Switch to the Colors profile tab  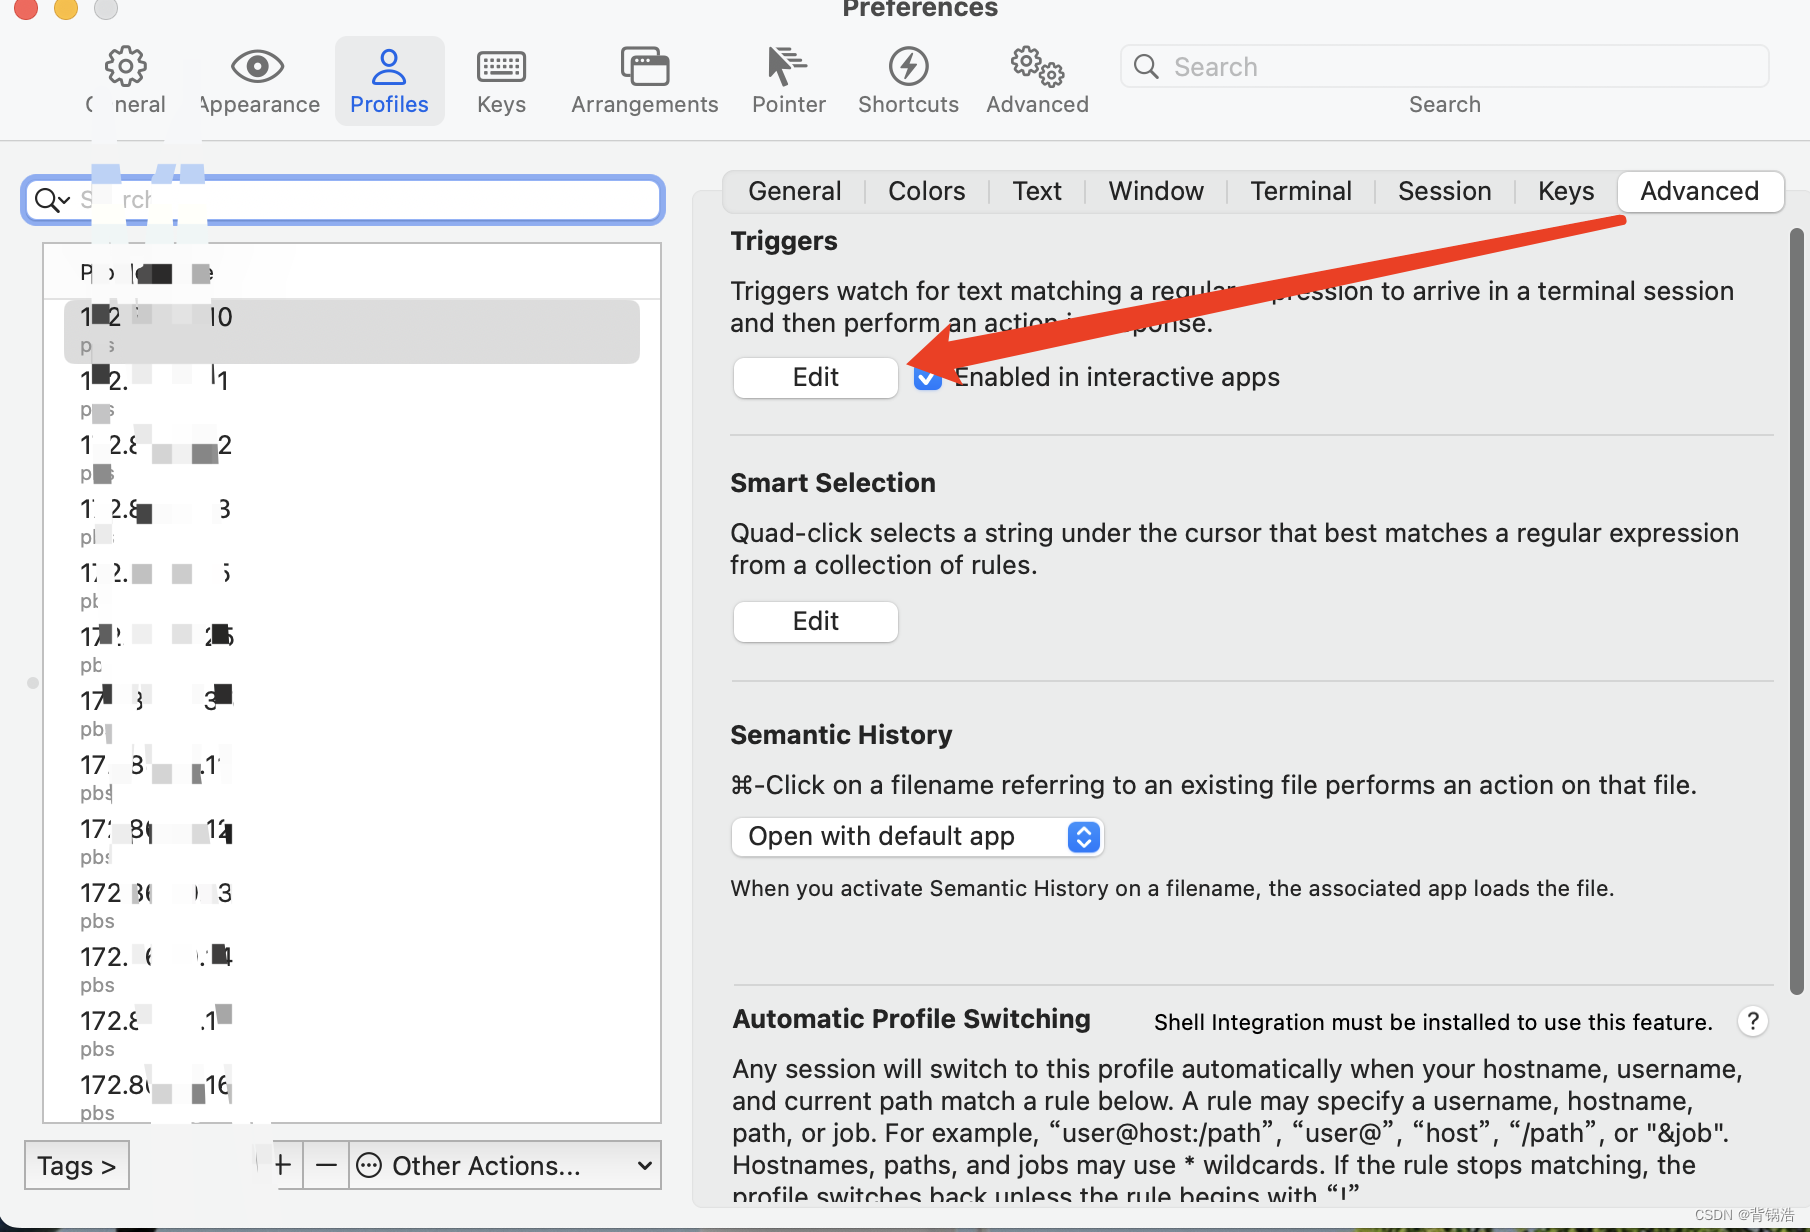coord(927,191)
